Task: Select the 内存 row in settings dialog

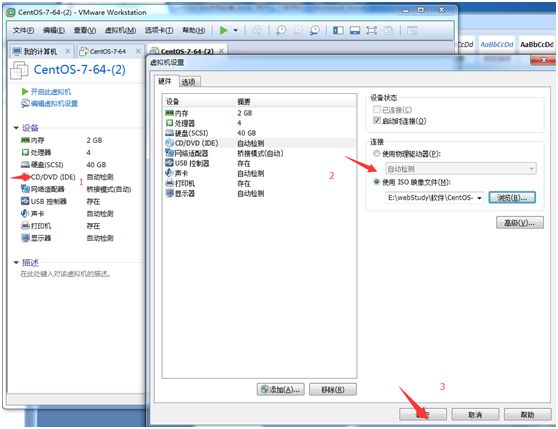Action: tap(259, 113)
